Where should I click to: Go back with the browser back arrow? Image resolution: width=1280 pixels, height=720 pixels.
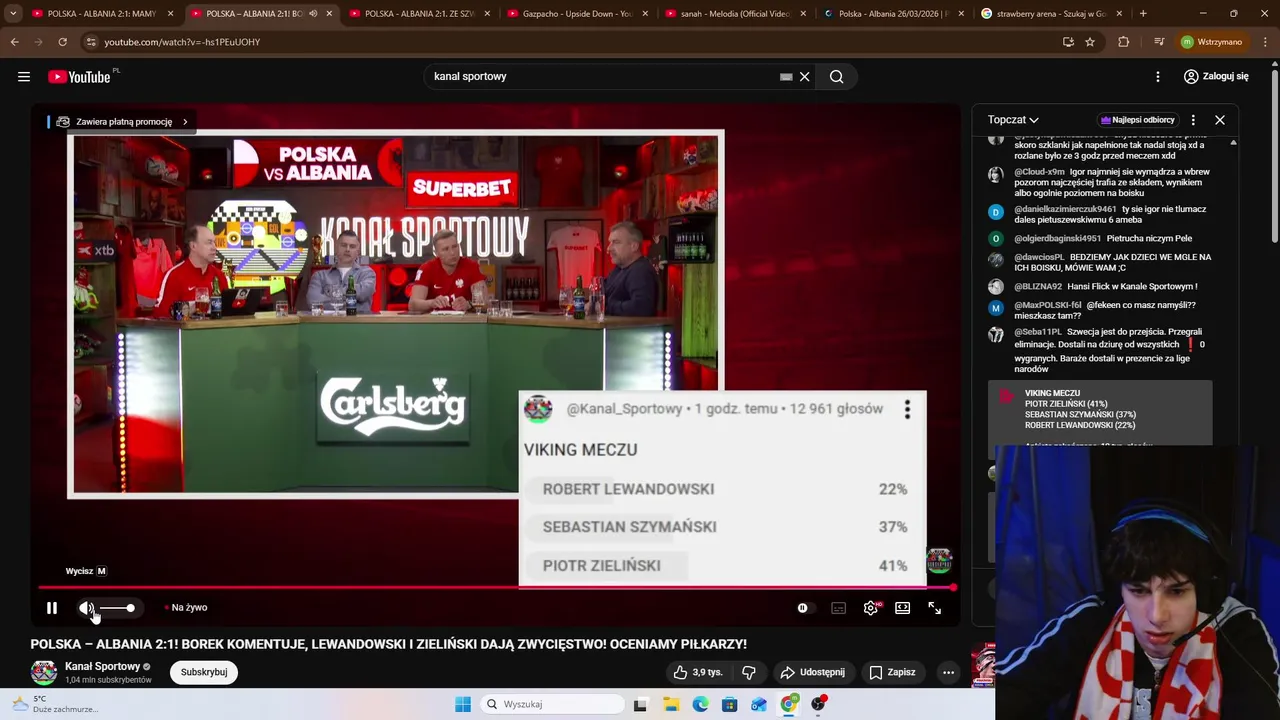[15, 42]
